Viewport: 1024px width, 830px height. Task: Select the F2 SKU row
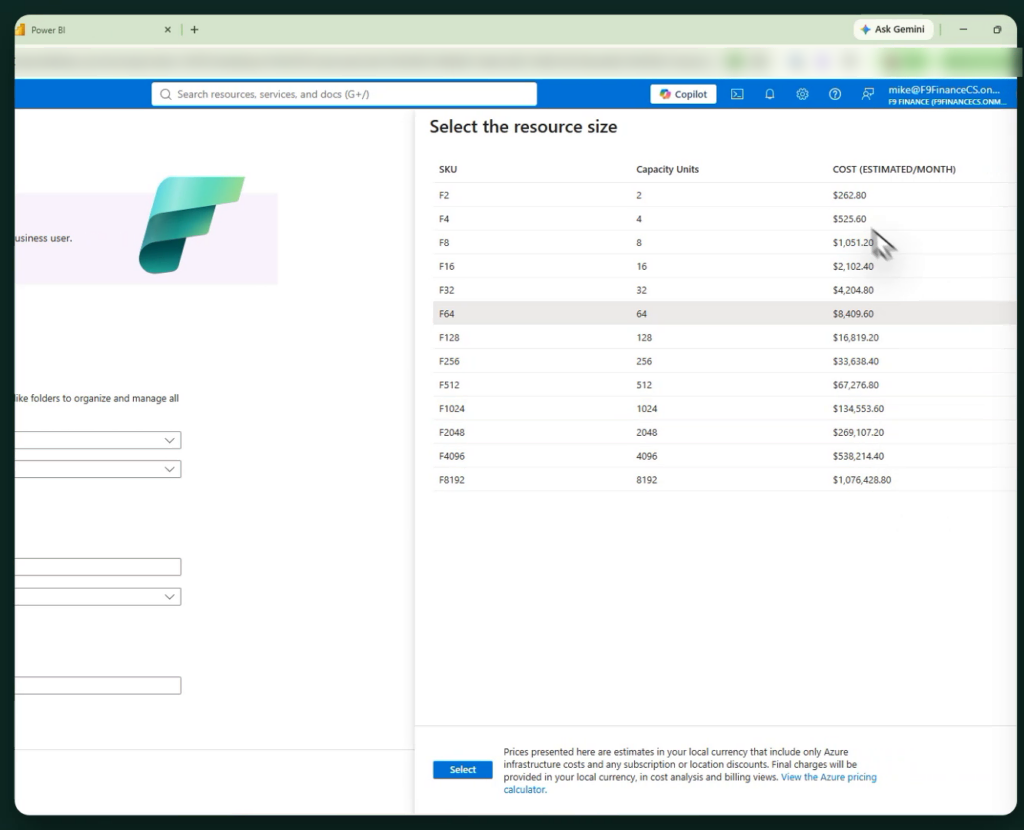(x=724, y=195)
